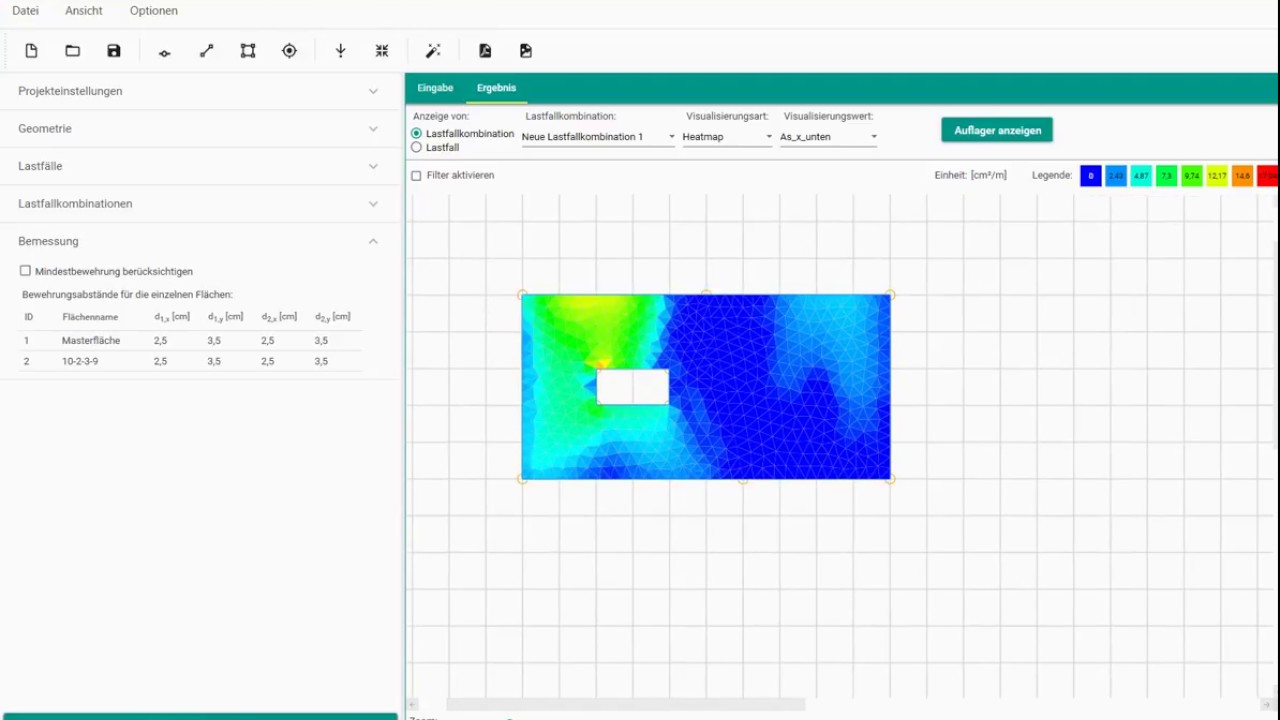Select the downward arrow load tool
The width and height of the screenshot is (1280, 720).
click(340, 51)
